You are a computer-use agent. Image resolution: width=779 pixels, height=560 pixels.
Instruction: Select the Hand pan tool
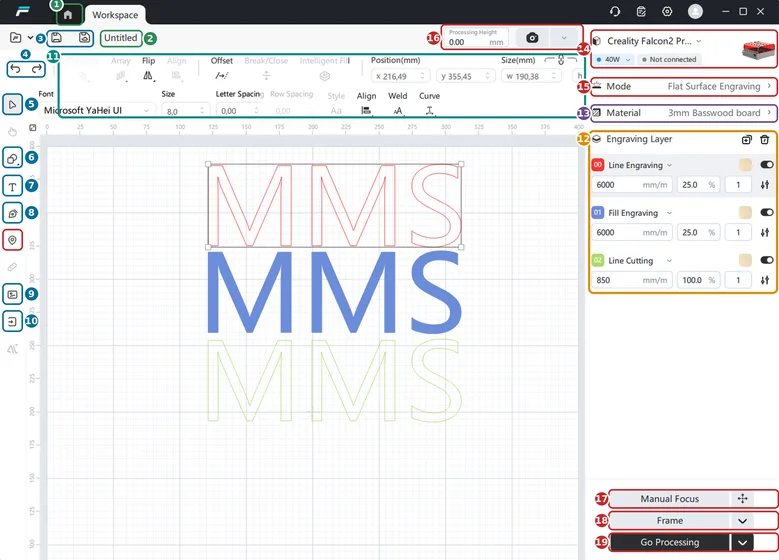[12, 131]
